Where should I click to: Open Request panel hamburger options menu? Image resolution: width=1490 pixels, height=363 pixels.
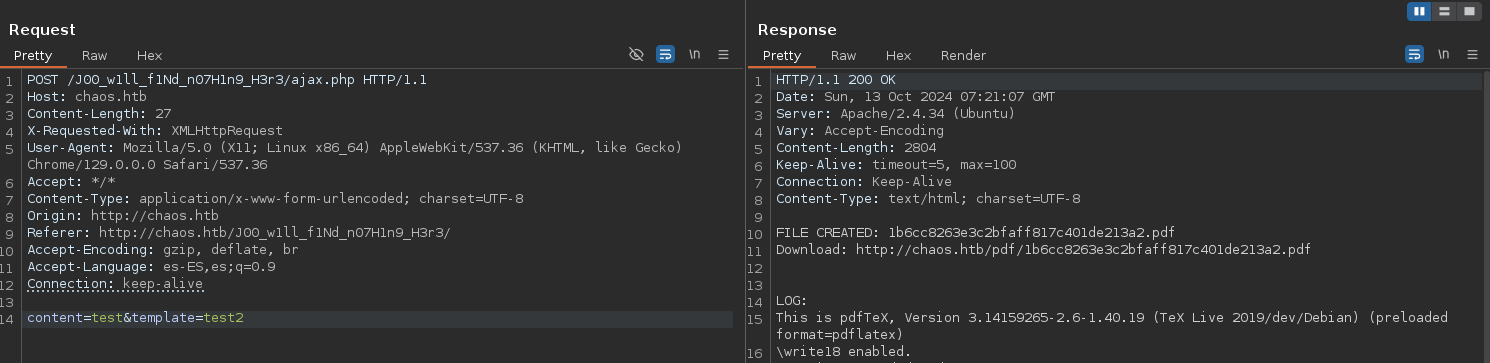(x=723, y=55)
